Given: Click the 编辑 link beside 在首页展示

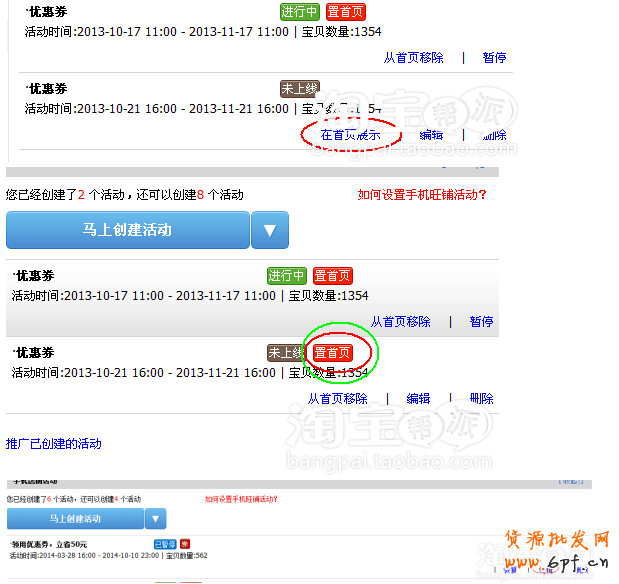Looking at the screenshot, I should [x=431, y=135].
